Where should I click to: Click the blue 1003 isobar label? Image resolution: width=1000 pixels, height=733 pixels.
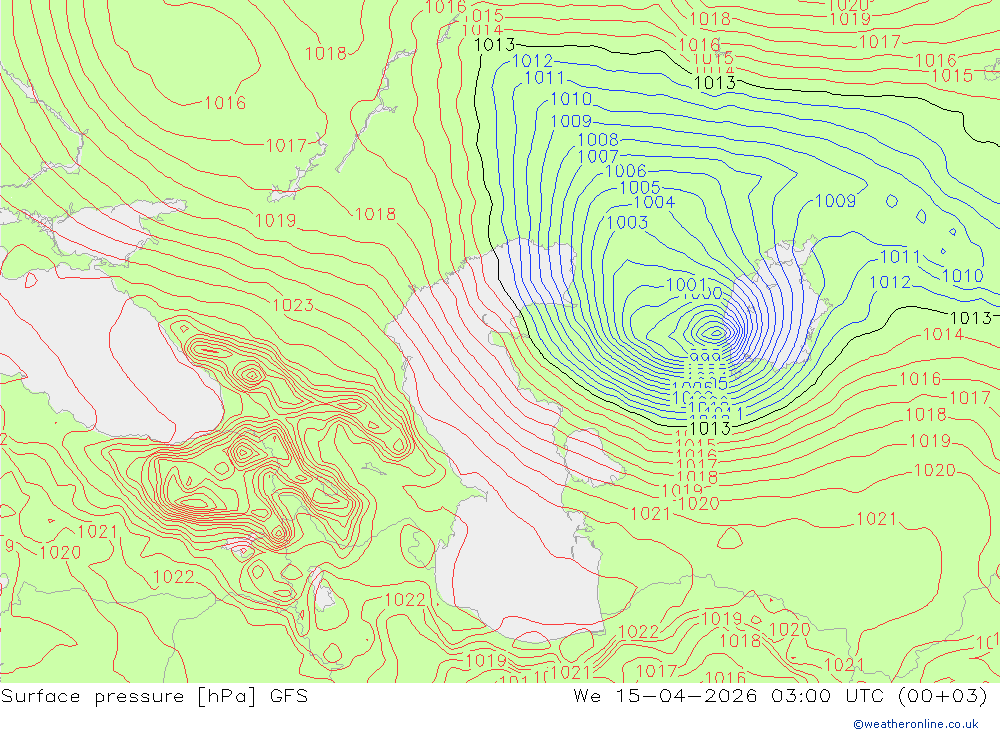tap(627, 222)
